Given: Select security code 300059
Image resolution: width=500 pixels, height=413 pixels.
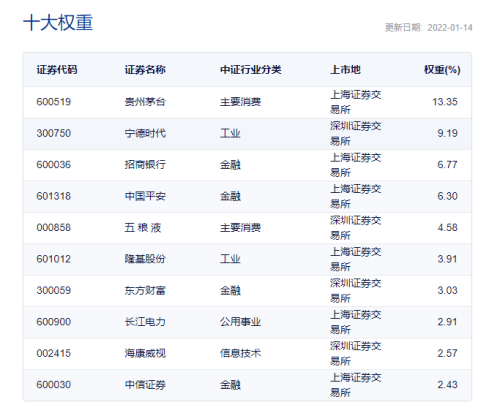Looking at the screenshot, I should coord(54,290).
